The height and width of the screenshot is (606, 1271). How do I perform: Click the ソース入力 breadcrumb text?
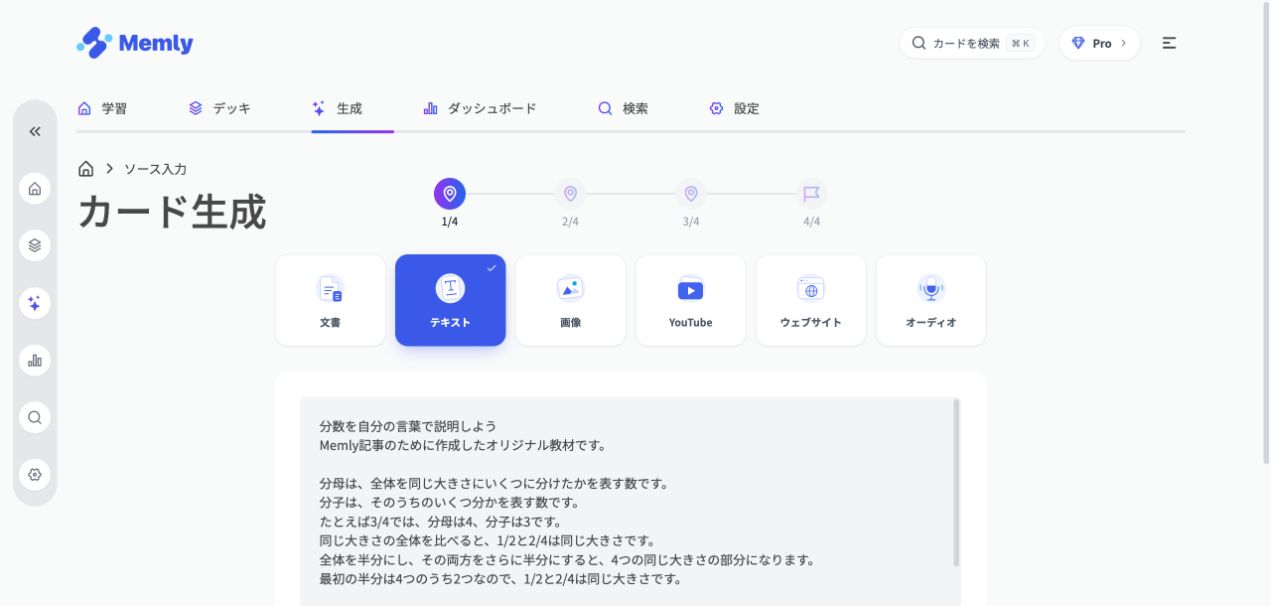pyautogui.click(x=155, y=169)
